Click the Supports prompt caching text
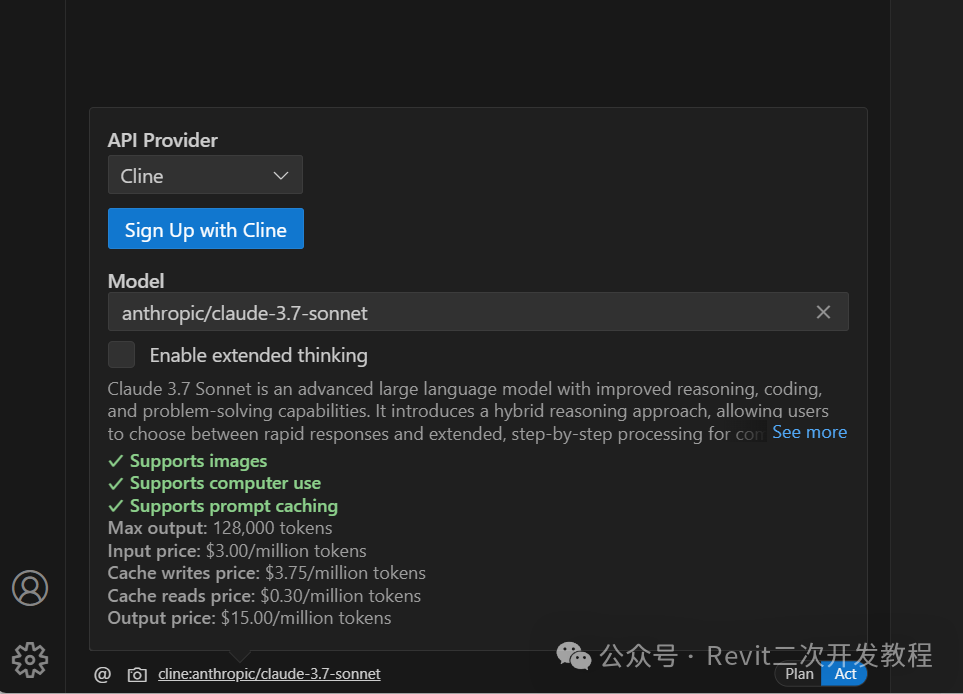The width and height of the screenshot is (963, 694). pyautogui.click(x=233, y=506)
